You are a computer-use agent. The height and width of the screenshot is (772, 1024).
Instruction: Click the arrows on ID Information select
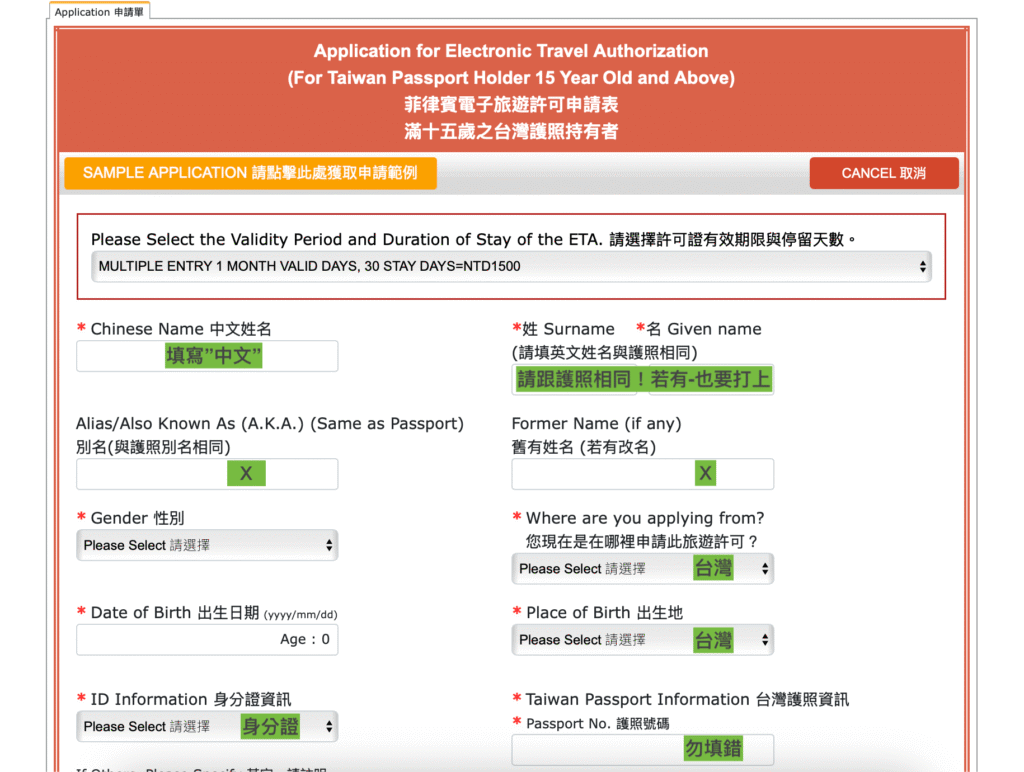[x=329, y=726]
